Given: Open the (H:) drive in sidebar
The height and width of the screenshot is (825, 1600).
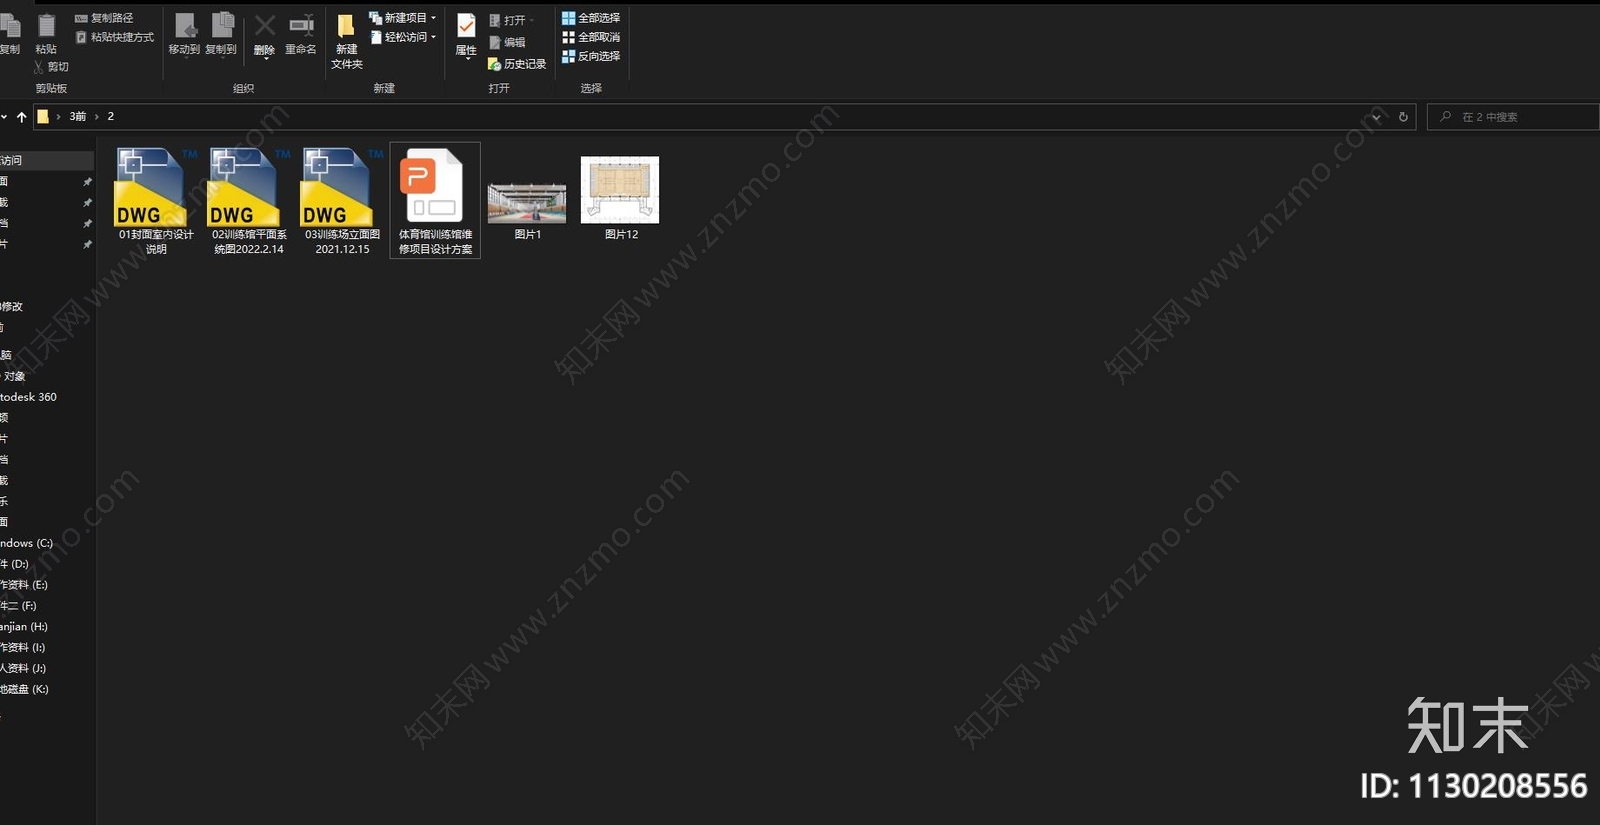Looking at the screenshot, I should click(24, 627).
